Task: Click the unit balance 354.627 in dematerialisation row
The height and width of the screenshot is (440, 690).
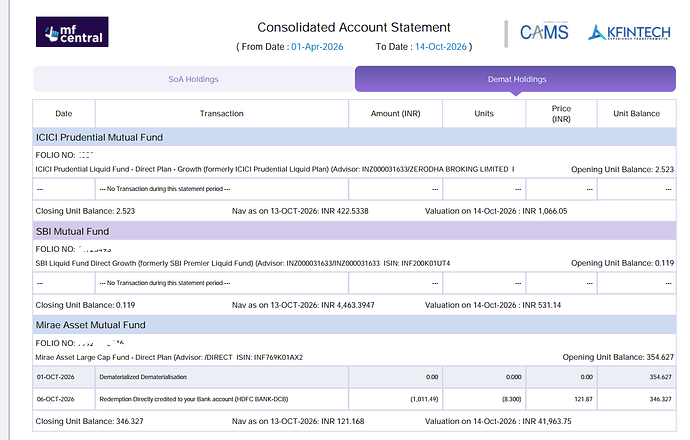Action: tap(661, 377)
